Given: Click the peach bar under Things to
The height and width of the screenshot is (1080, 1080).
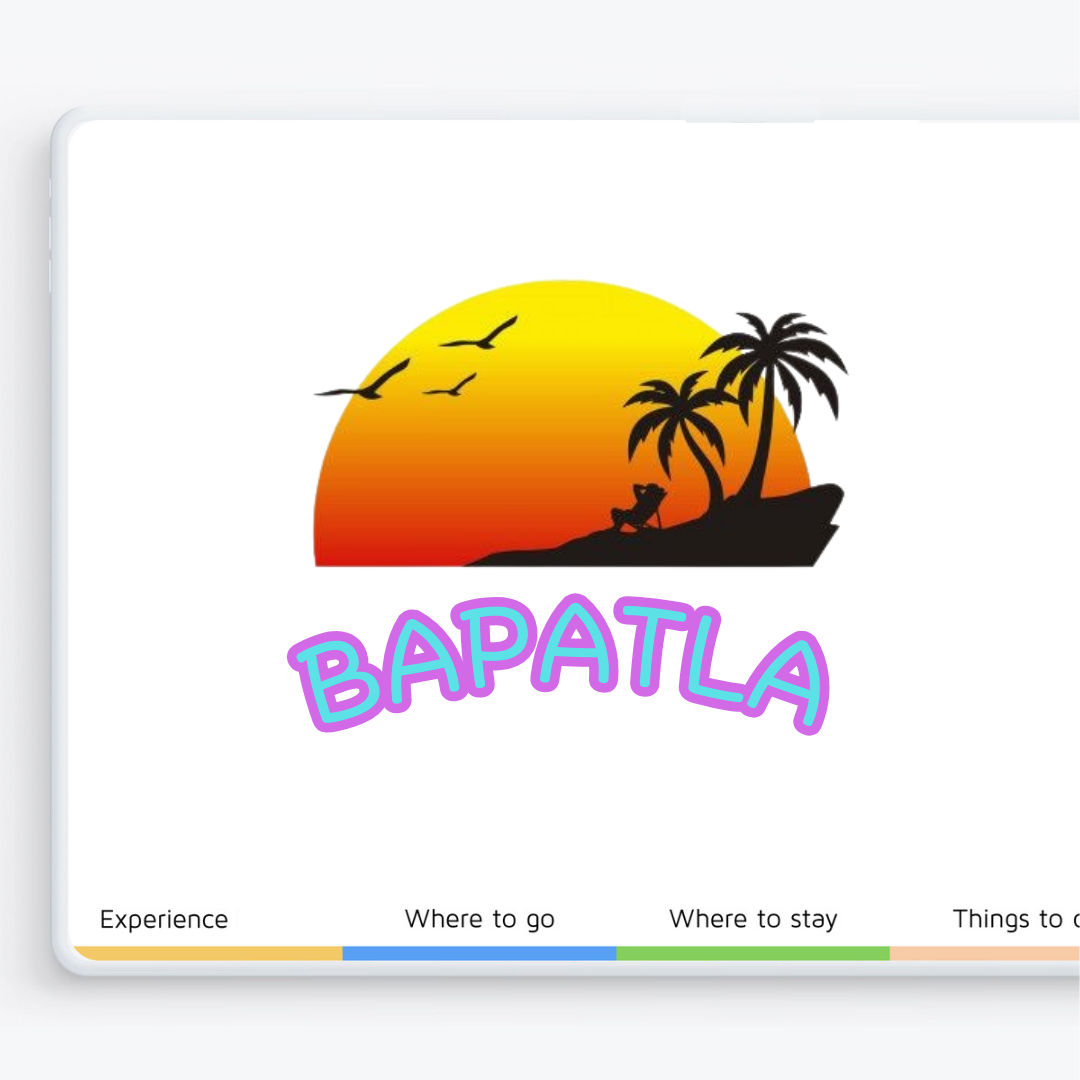Looking at the screenshot, I should pyautogui.click(x=985, y=953).
